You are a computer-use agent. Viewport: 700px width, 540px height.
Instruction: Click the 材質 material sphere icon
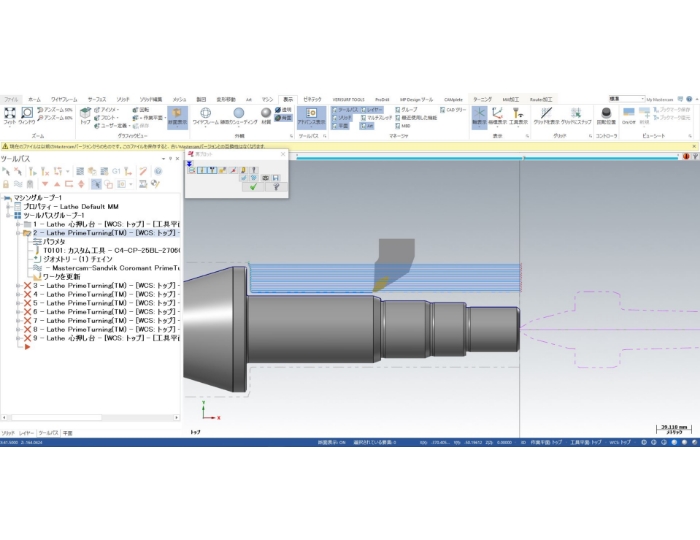tap(266, 113)
